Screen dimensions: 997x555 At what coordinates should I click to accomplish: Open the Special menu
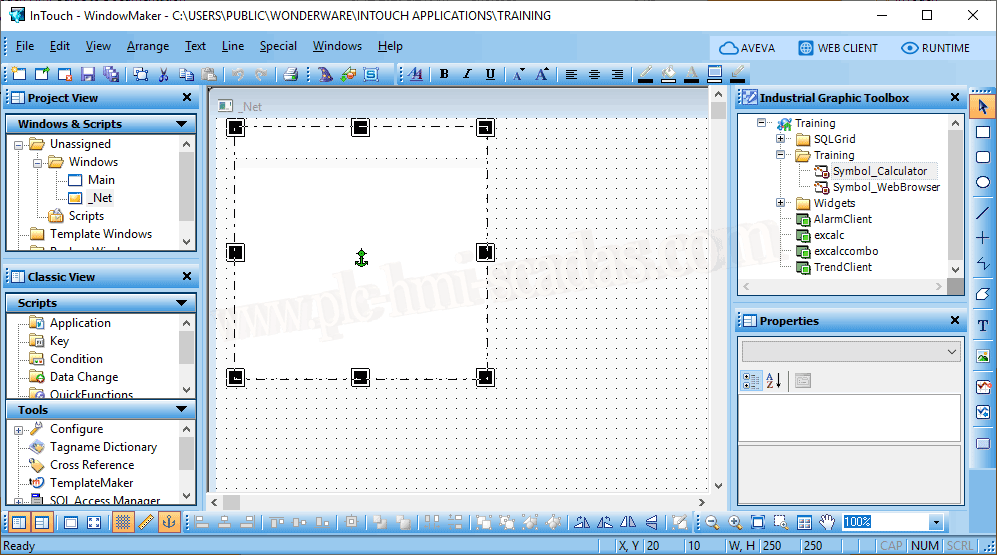click(x=278, y=46)
